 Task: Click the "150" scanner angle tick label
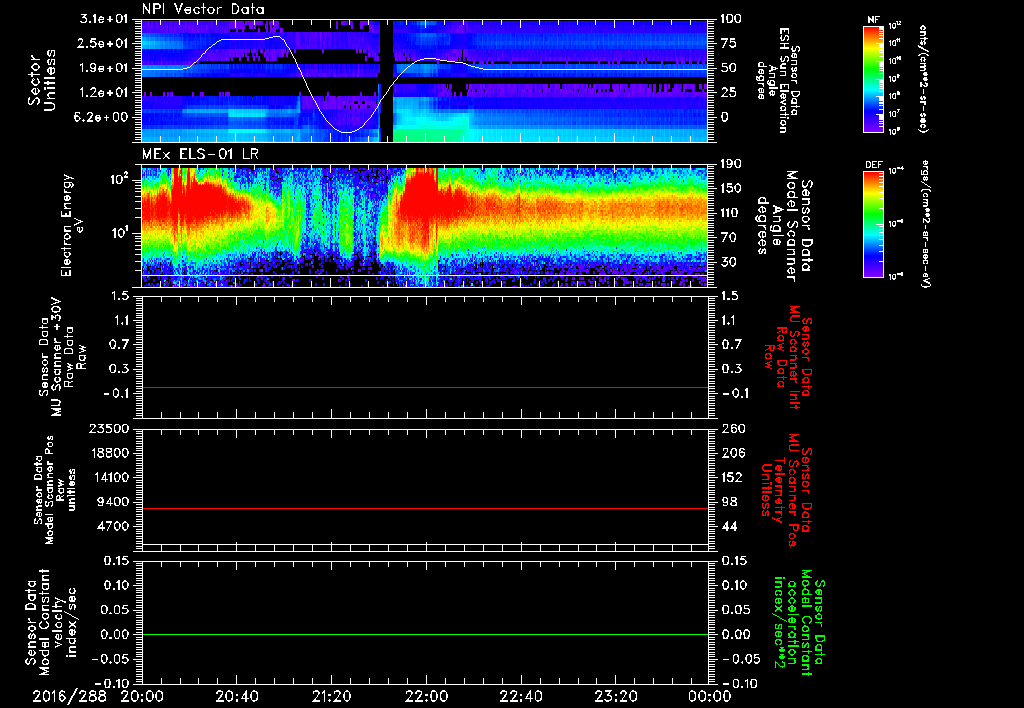(x=731, y=188)
